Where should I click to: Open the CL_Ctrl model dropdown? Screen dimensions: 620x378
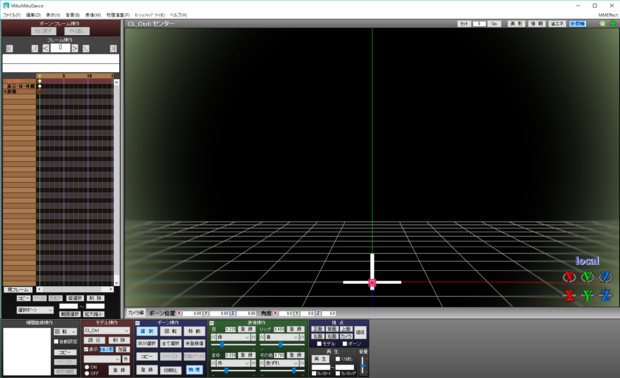[x=107, y=331]
